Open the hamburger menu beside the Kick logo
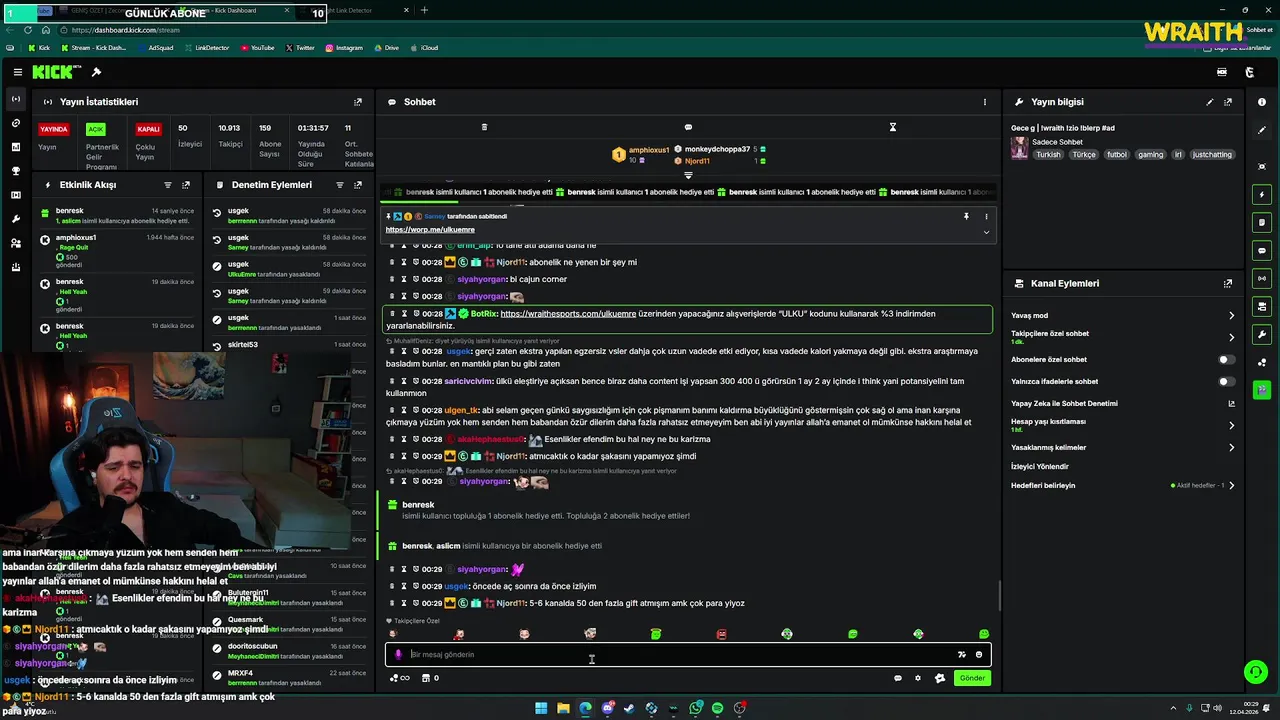This screenshot has width=1280, height=720. point(17,72)
